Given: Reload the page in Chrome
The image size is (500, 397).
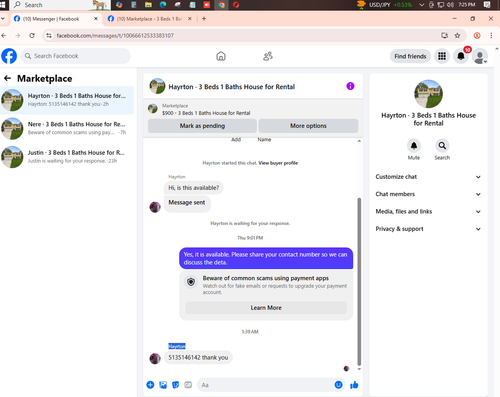Looking at the screenshot, I should pos(32,35).
